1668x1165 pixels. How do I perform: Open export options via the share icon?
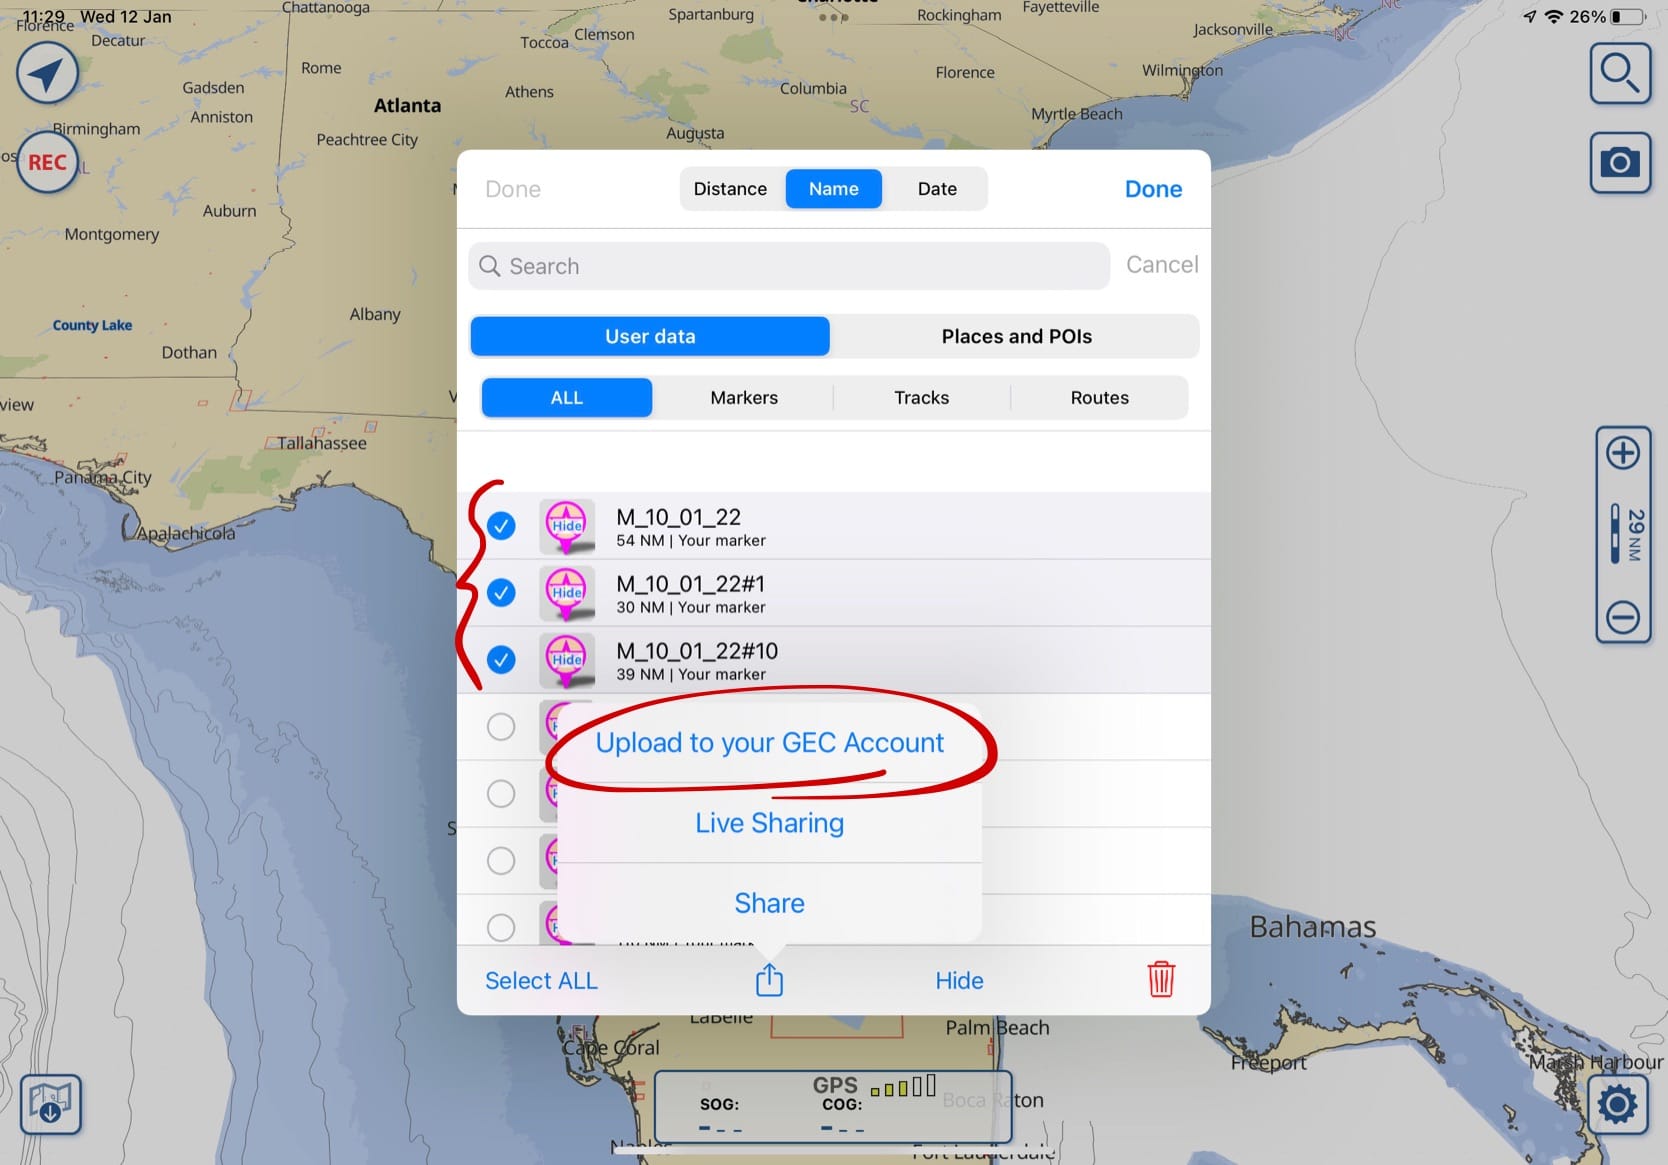click(x=768, y=980)
